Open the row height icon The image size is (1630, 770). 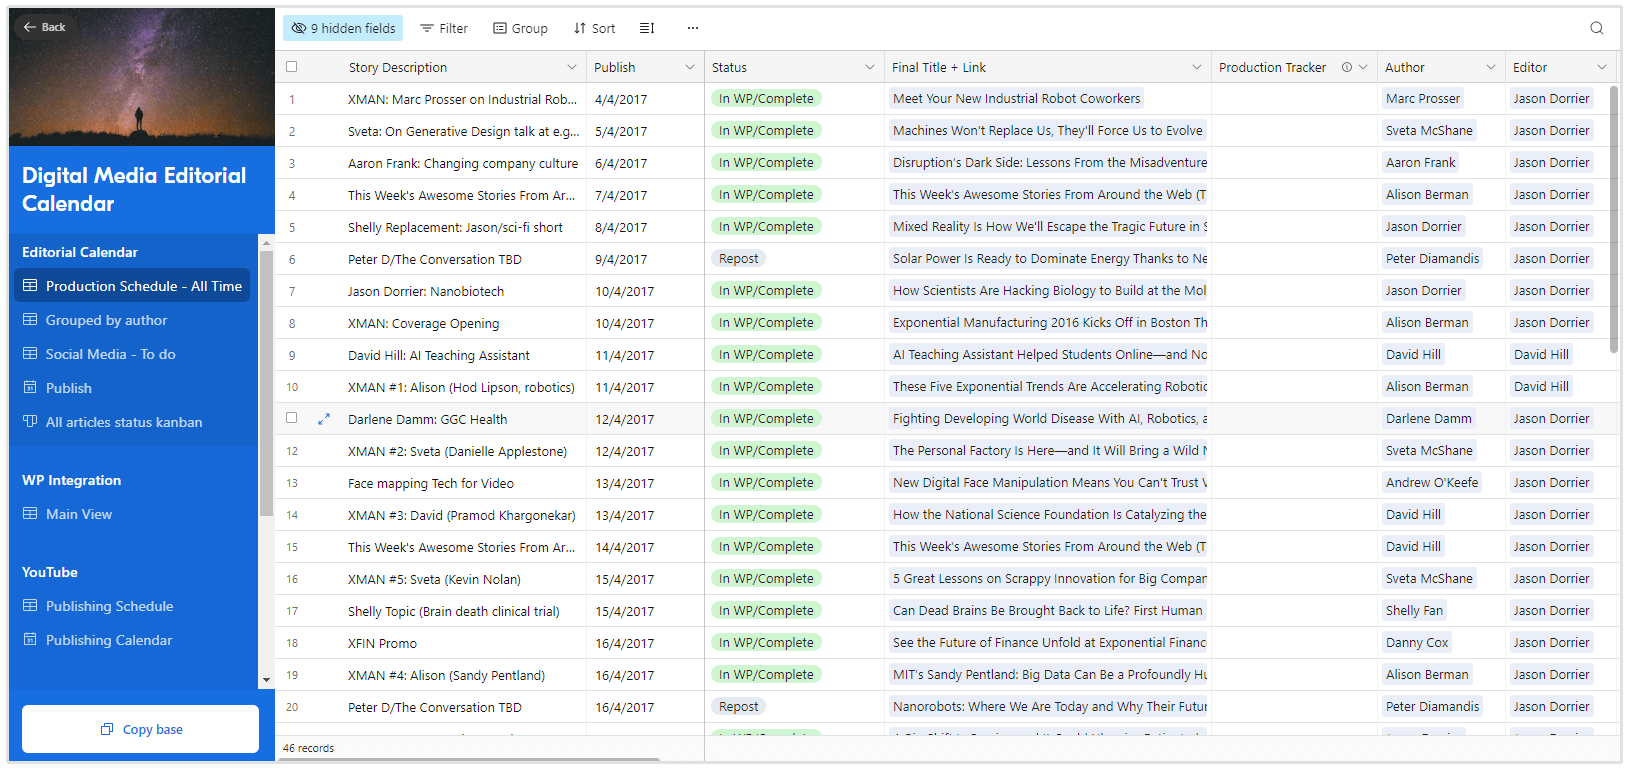pos(647,28)
